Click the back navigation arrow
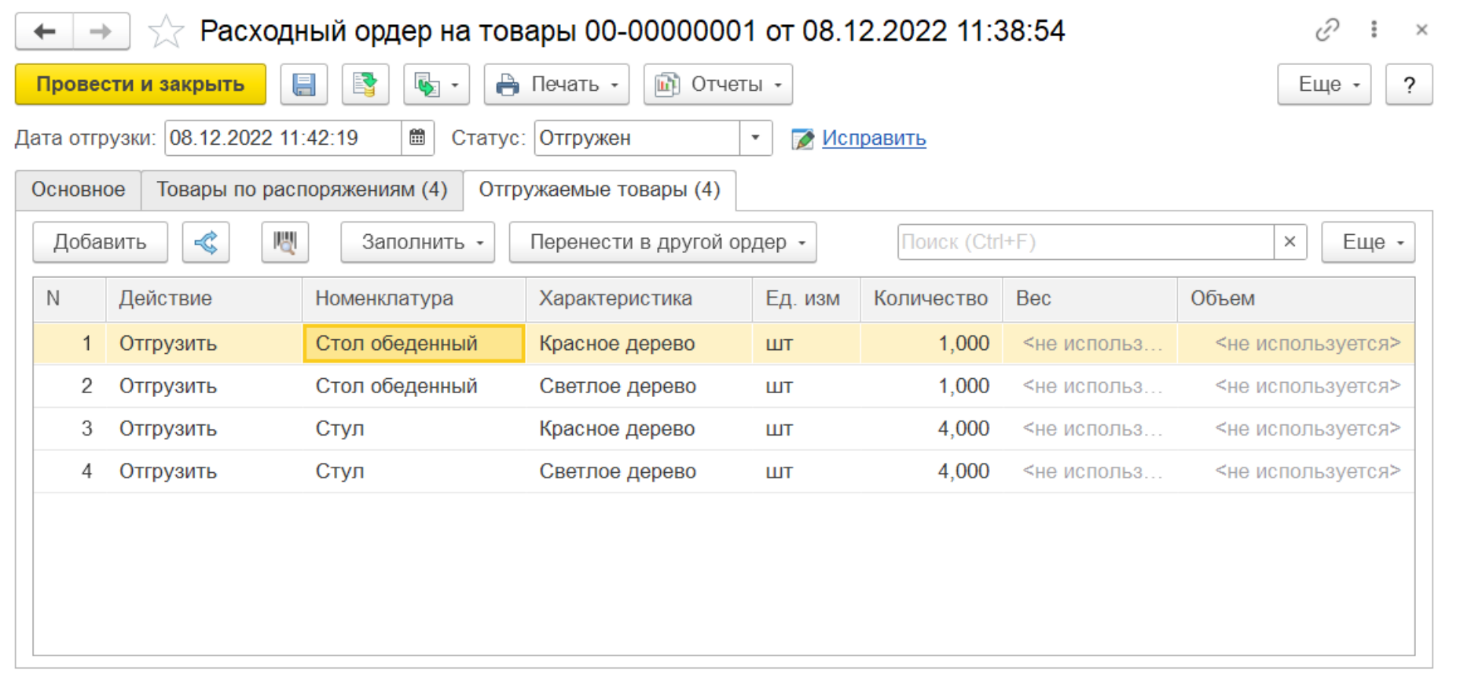 44,32
